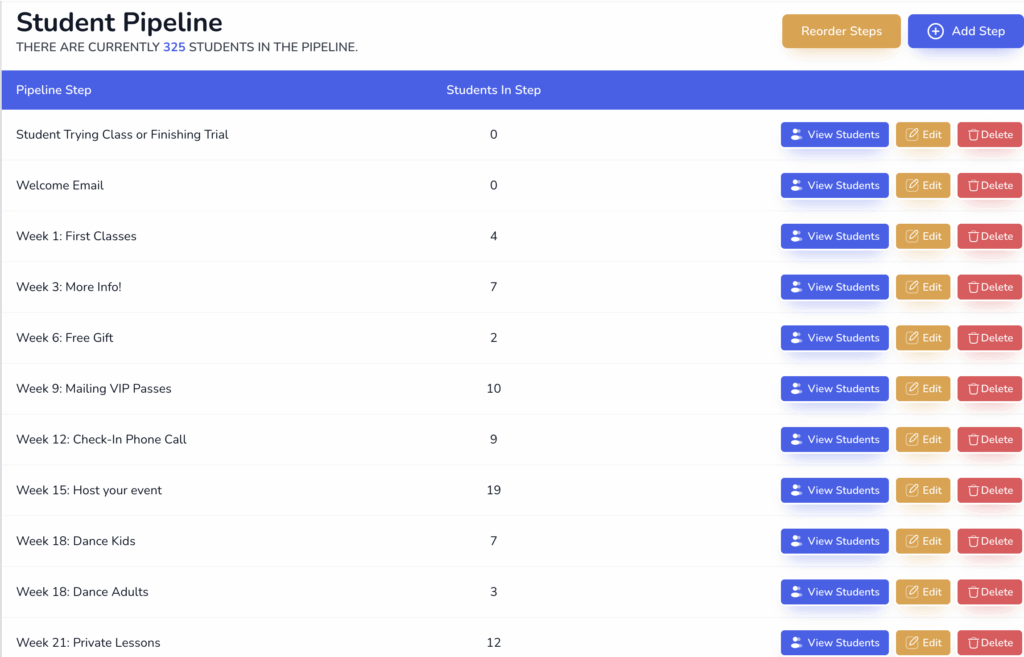This screenshot has height=657, width=1024.
Task: Delete the Week 18: Dance Adults step
Action: 989,592
